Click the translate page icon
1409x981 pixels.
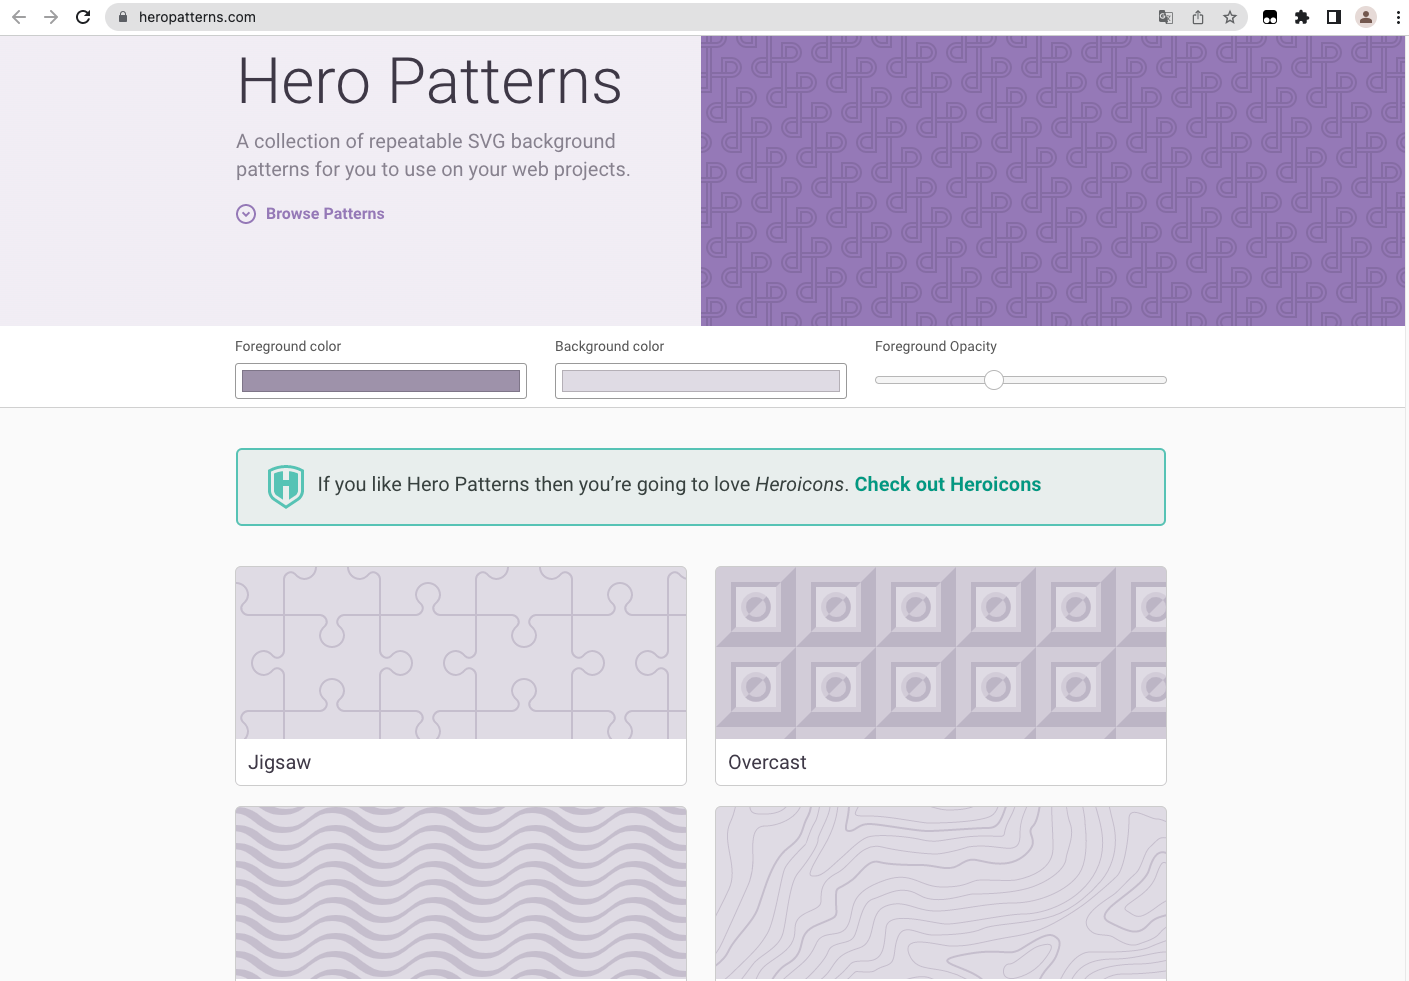pos(1166,17)
